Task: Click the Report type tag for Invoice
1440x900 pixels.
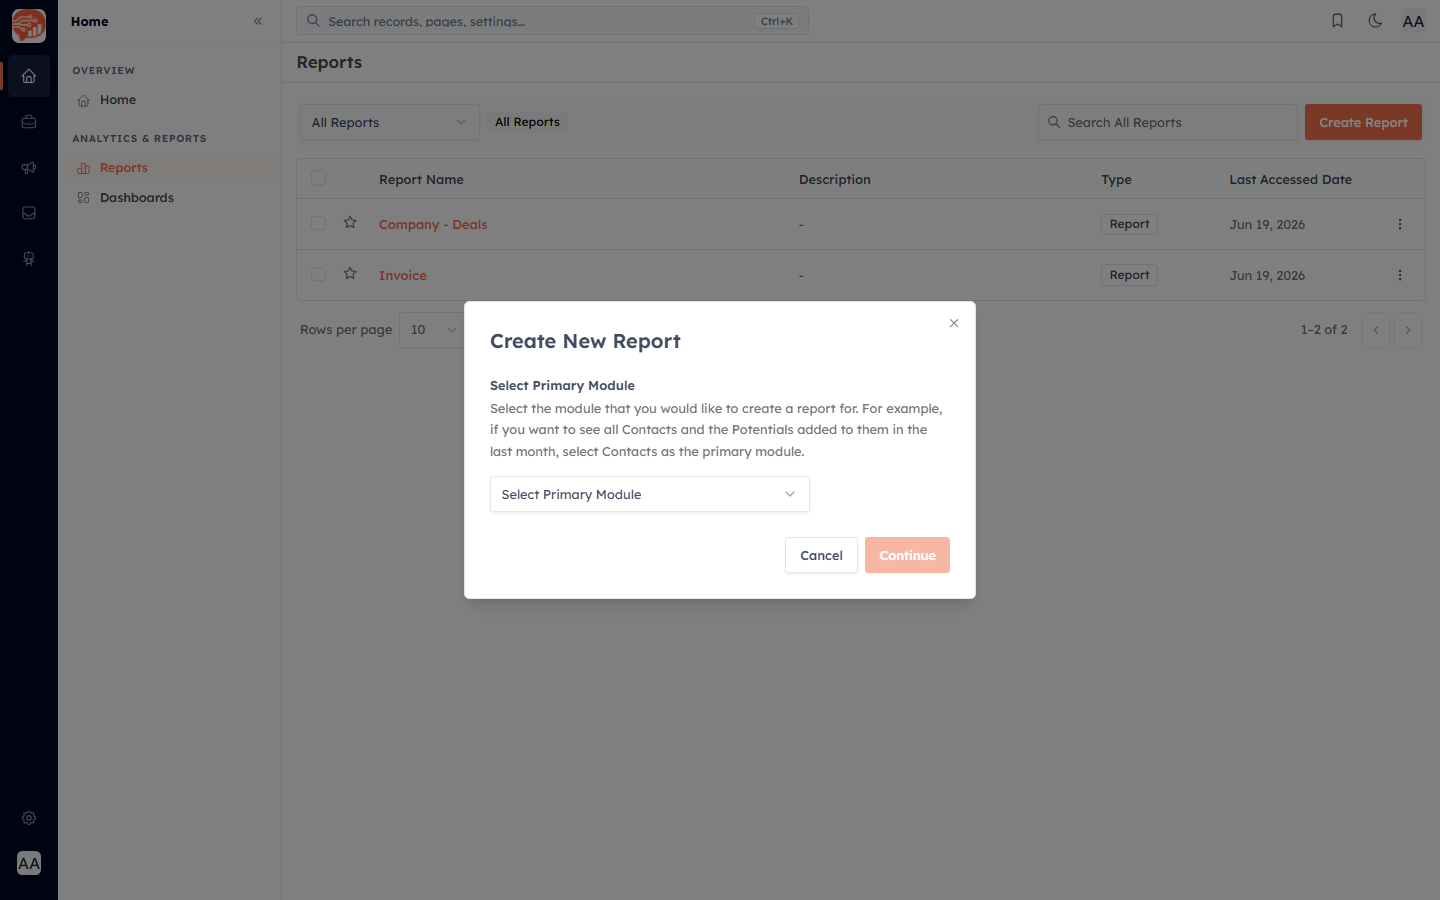Action: click(x=1129, y=275)
